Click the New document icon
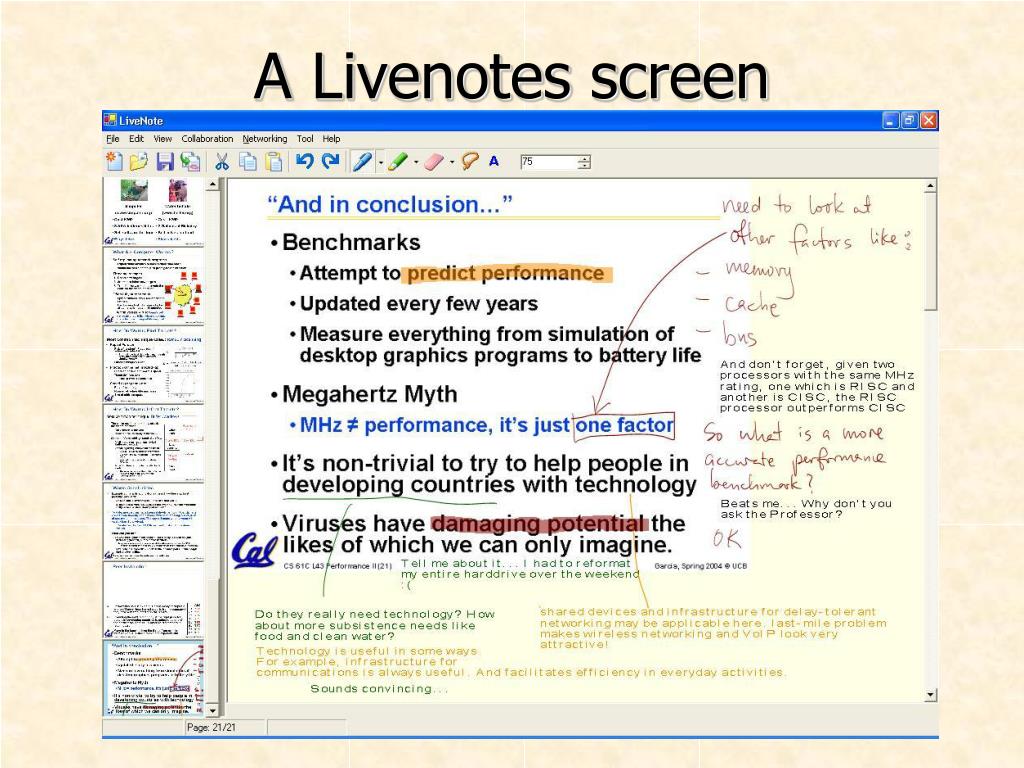 coord(115,161)
